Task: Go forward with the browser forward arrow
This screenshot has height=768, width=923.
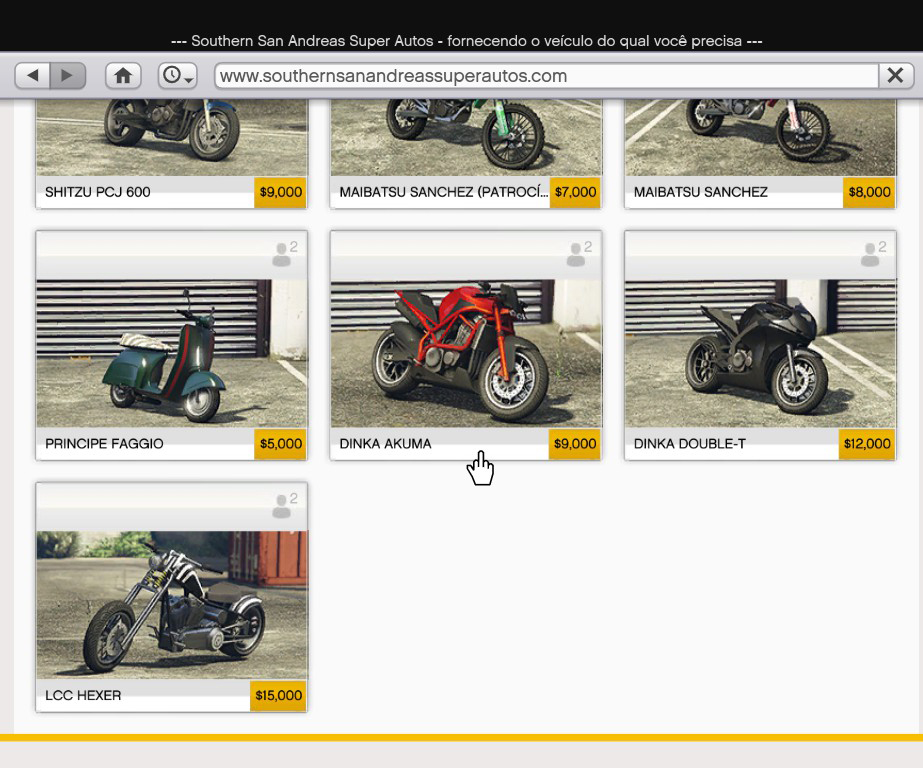Action: pos(68,75)
